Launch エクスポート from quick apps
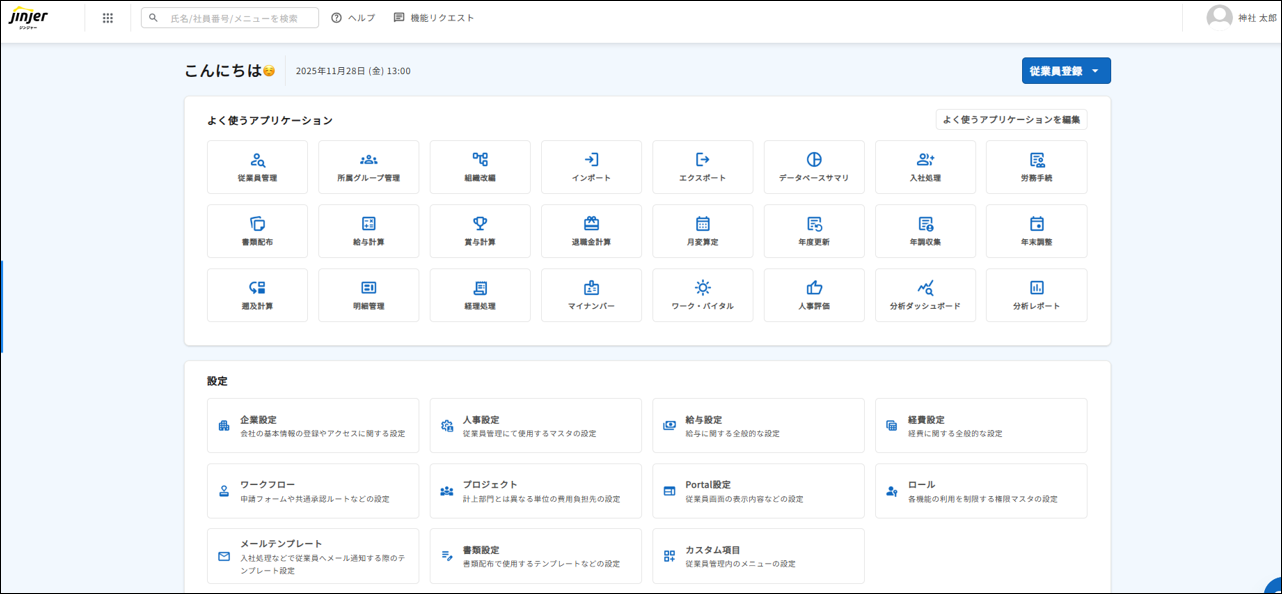The height and width of the screenshot is (594, 1282). point(702,167)
